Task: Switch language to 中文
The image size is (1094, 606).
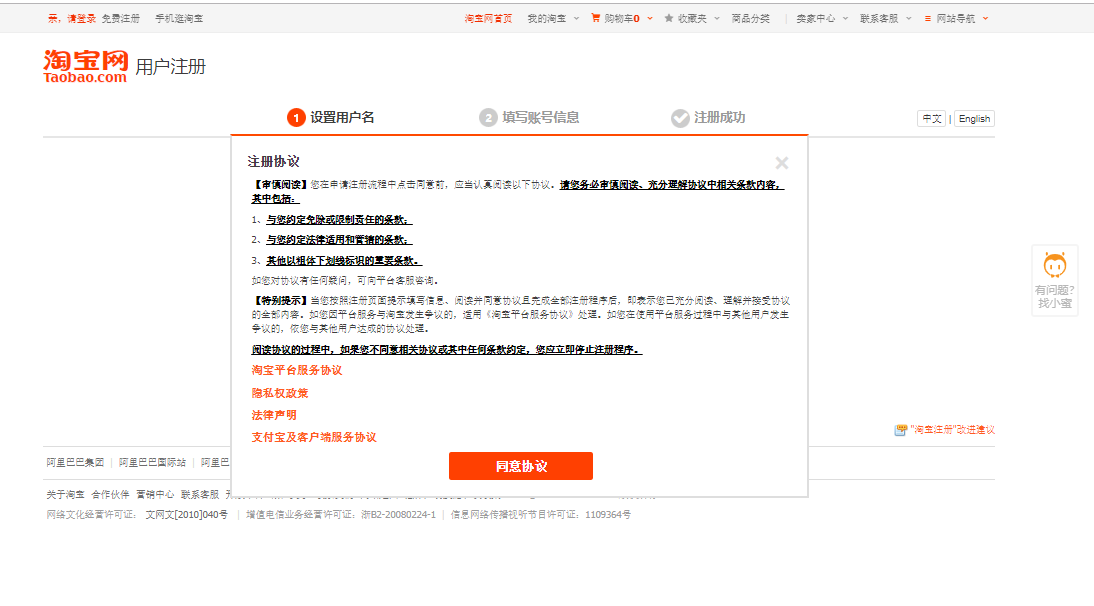Action: [x=931, y=119]
